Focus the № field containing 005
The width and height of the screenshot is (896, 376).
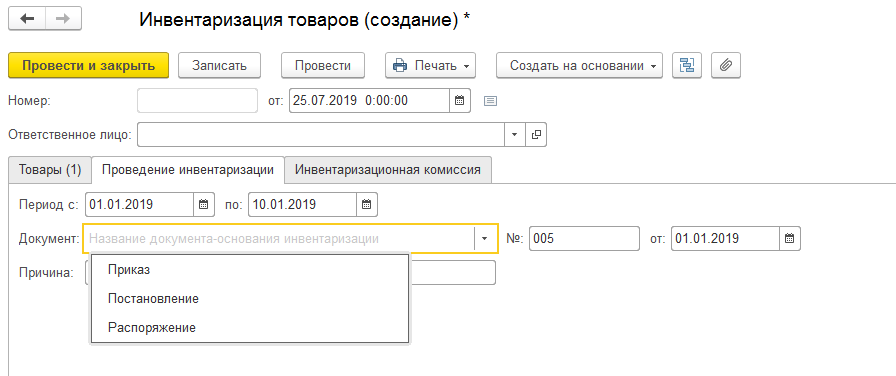click(x=585, y=238)
